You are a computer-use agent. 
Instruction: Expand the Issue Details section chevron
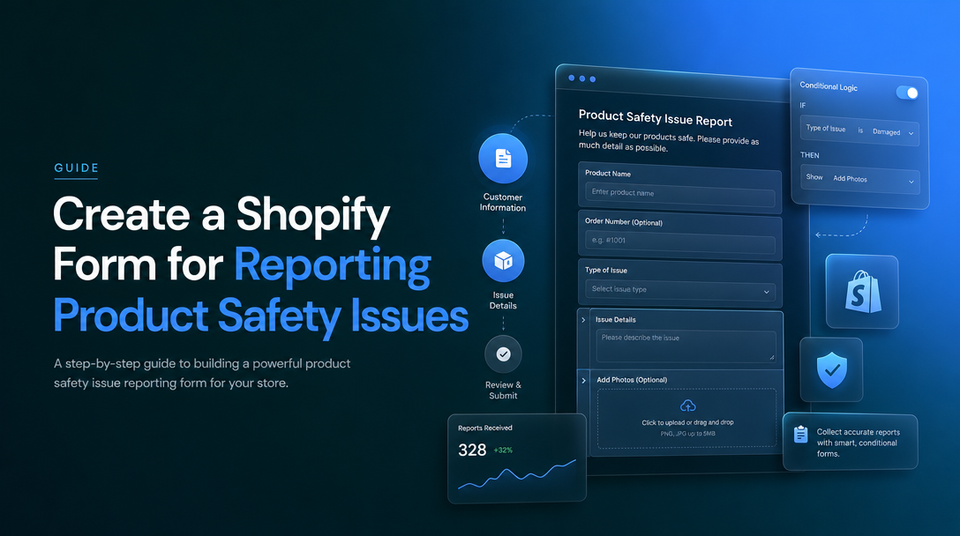pyautogui.click(x=583, y=320)
